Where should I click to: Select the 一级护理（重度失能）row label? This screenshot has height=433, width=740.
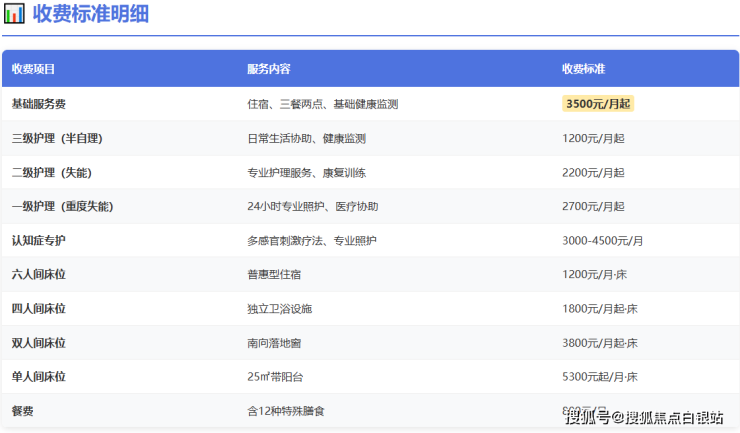[62, 206]
